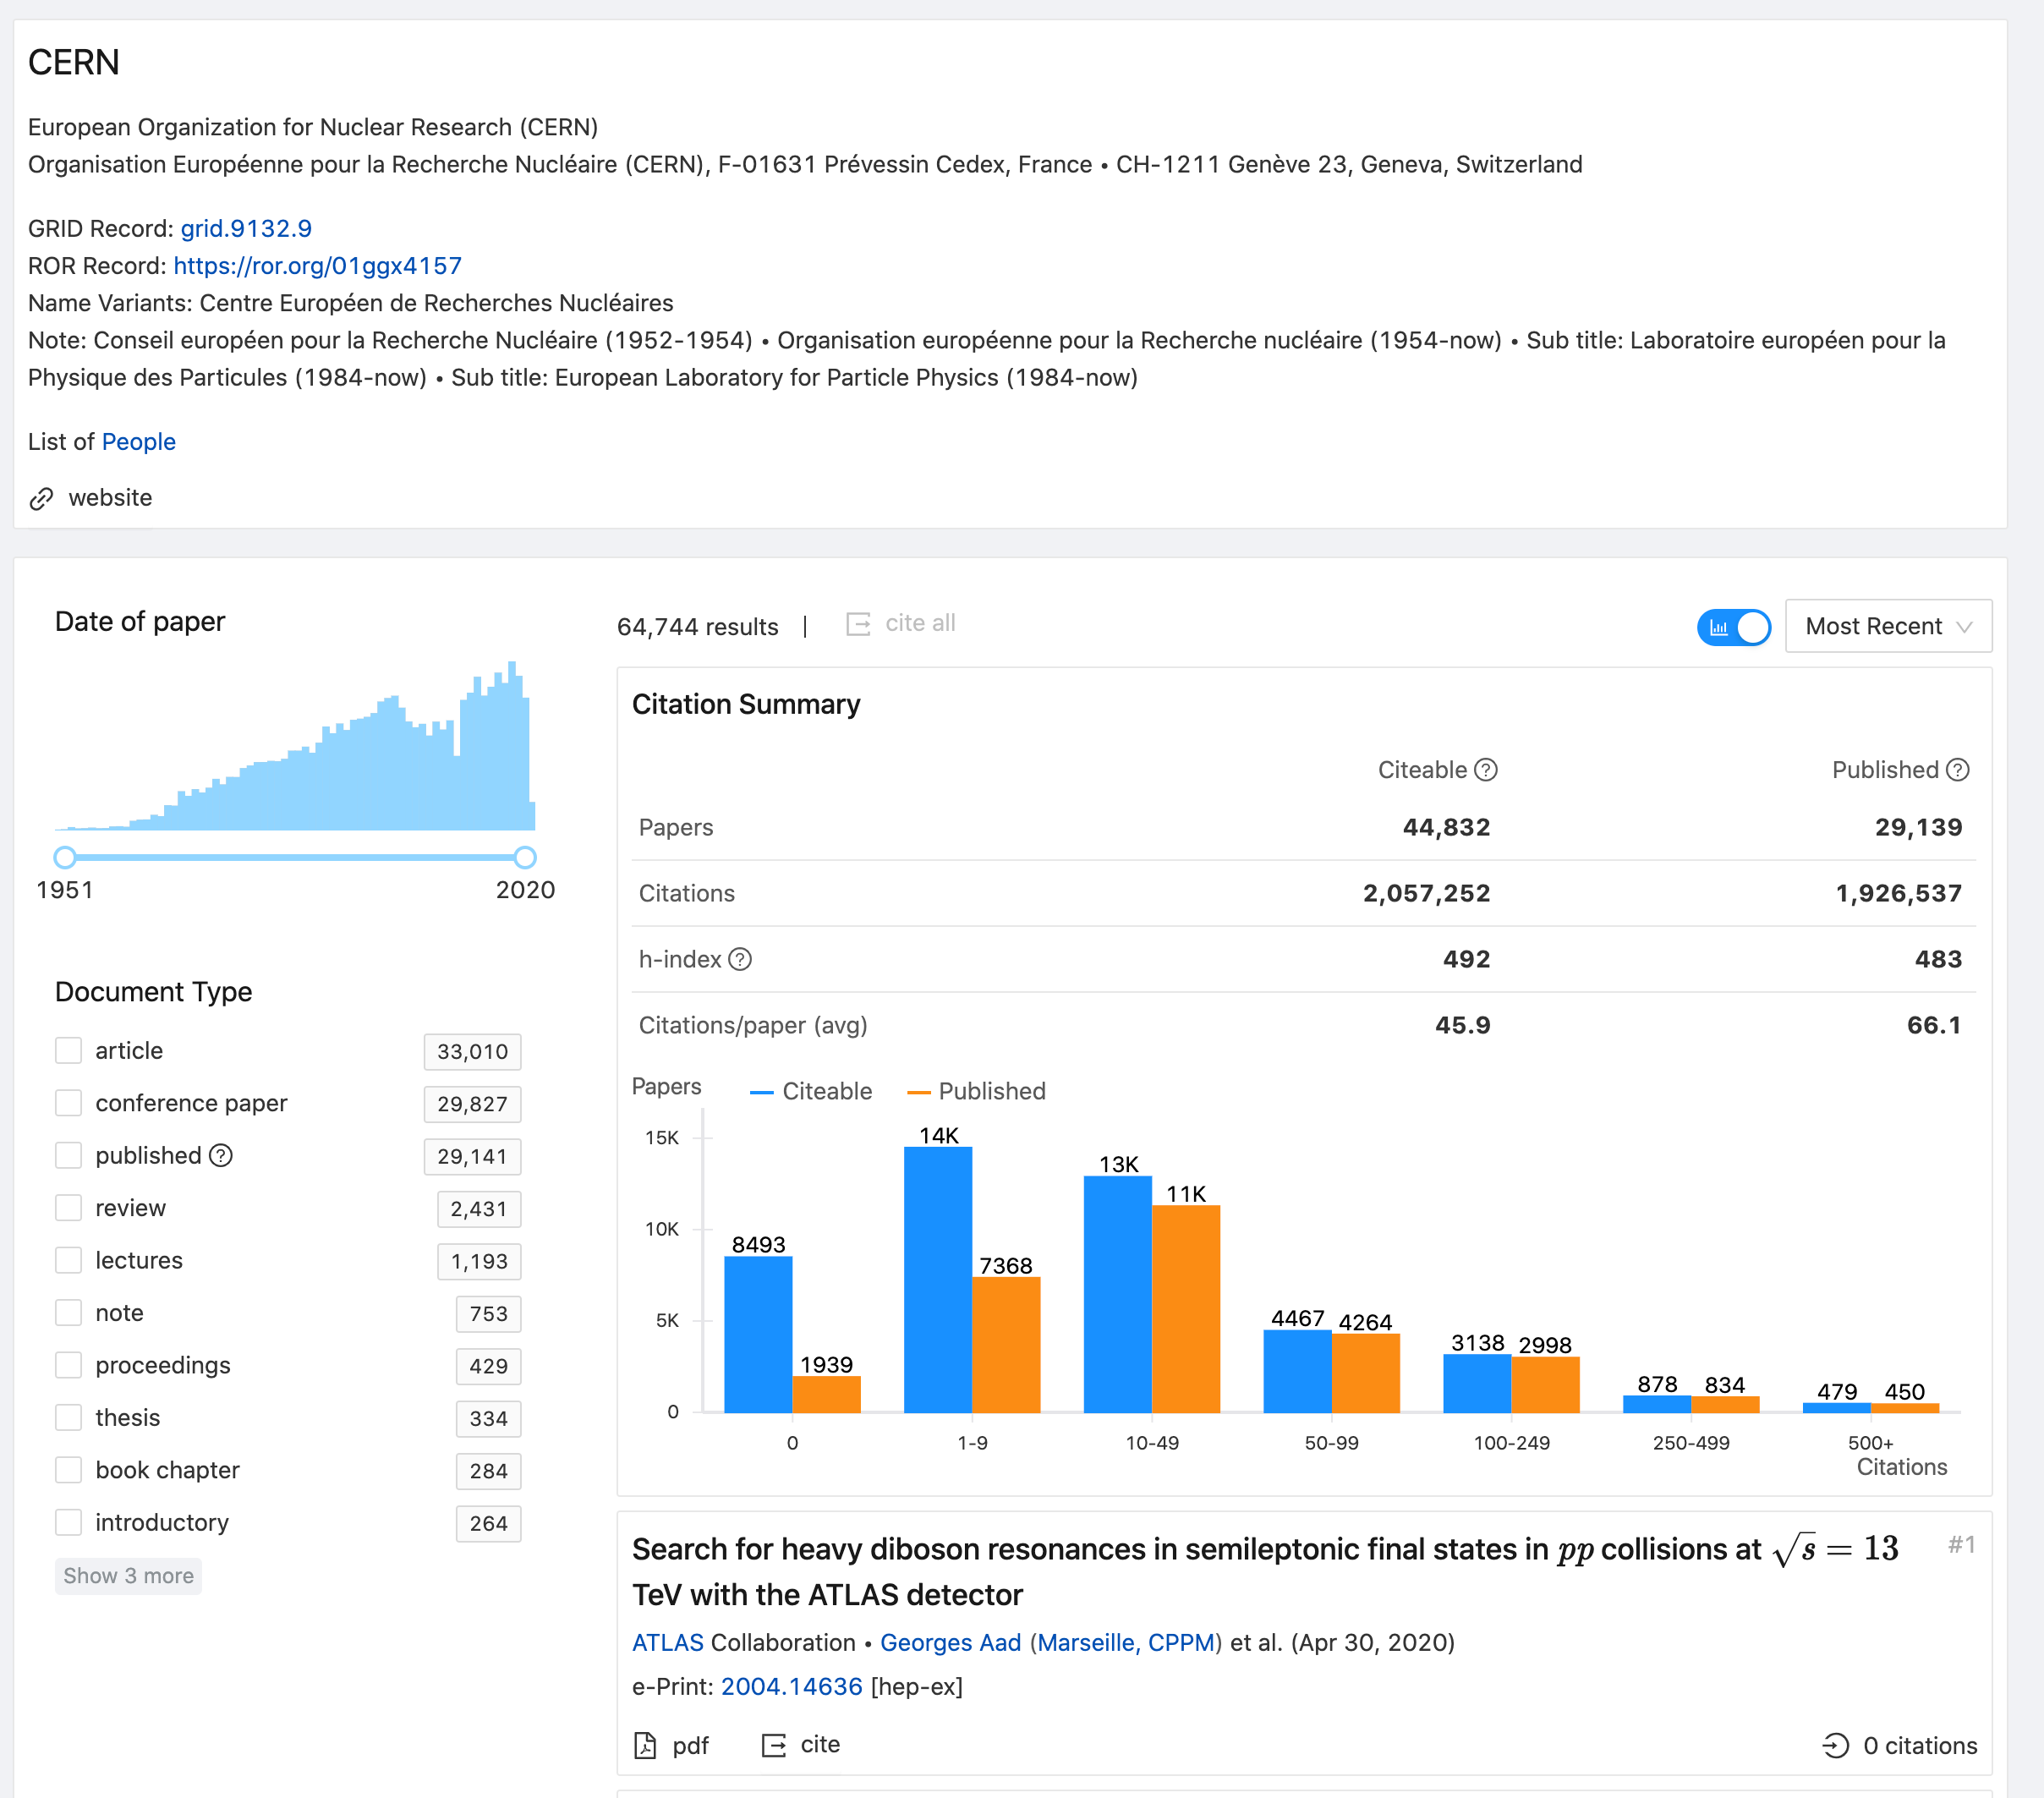Check the book chapter checkbox
Screen dimensions: 2044x1798
[x=68, y=1470]
